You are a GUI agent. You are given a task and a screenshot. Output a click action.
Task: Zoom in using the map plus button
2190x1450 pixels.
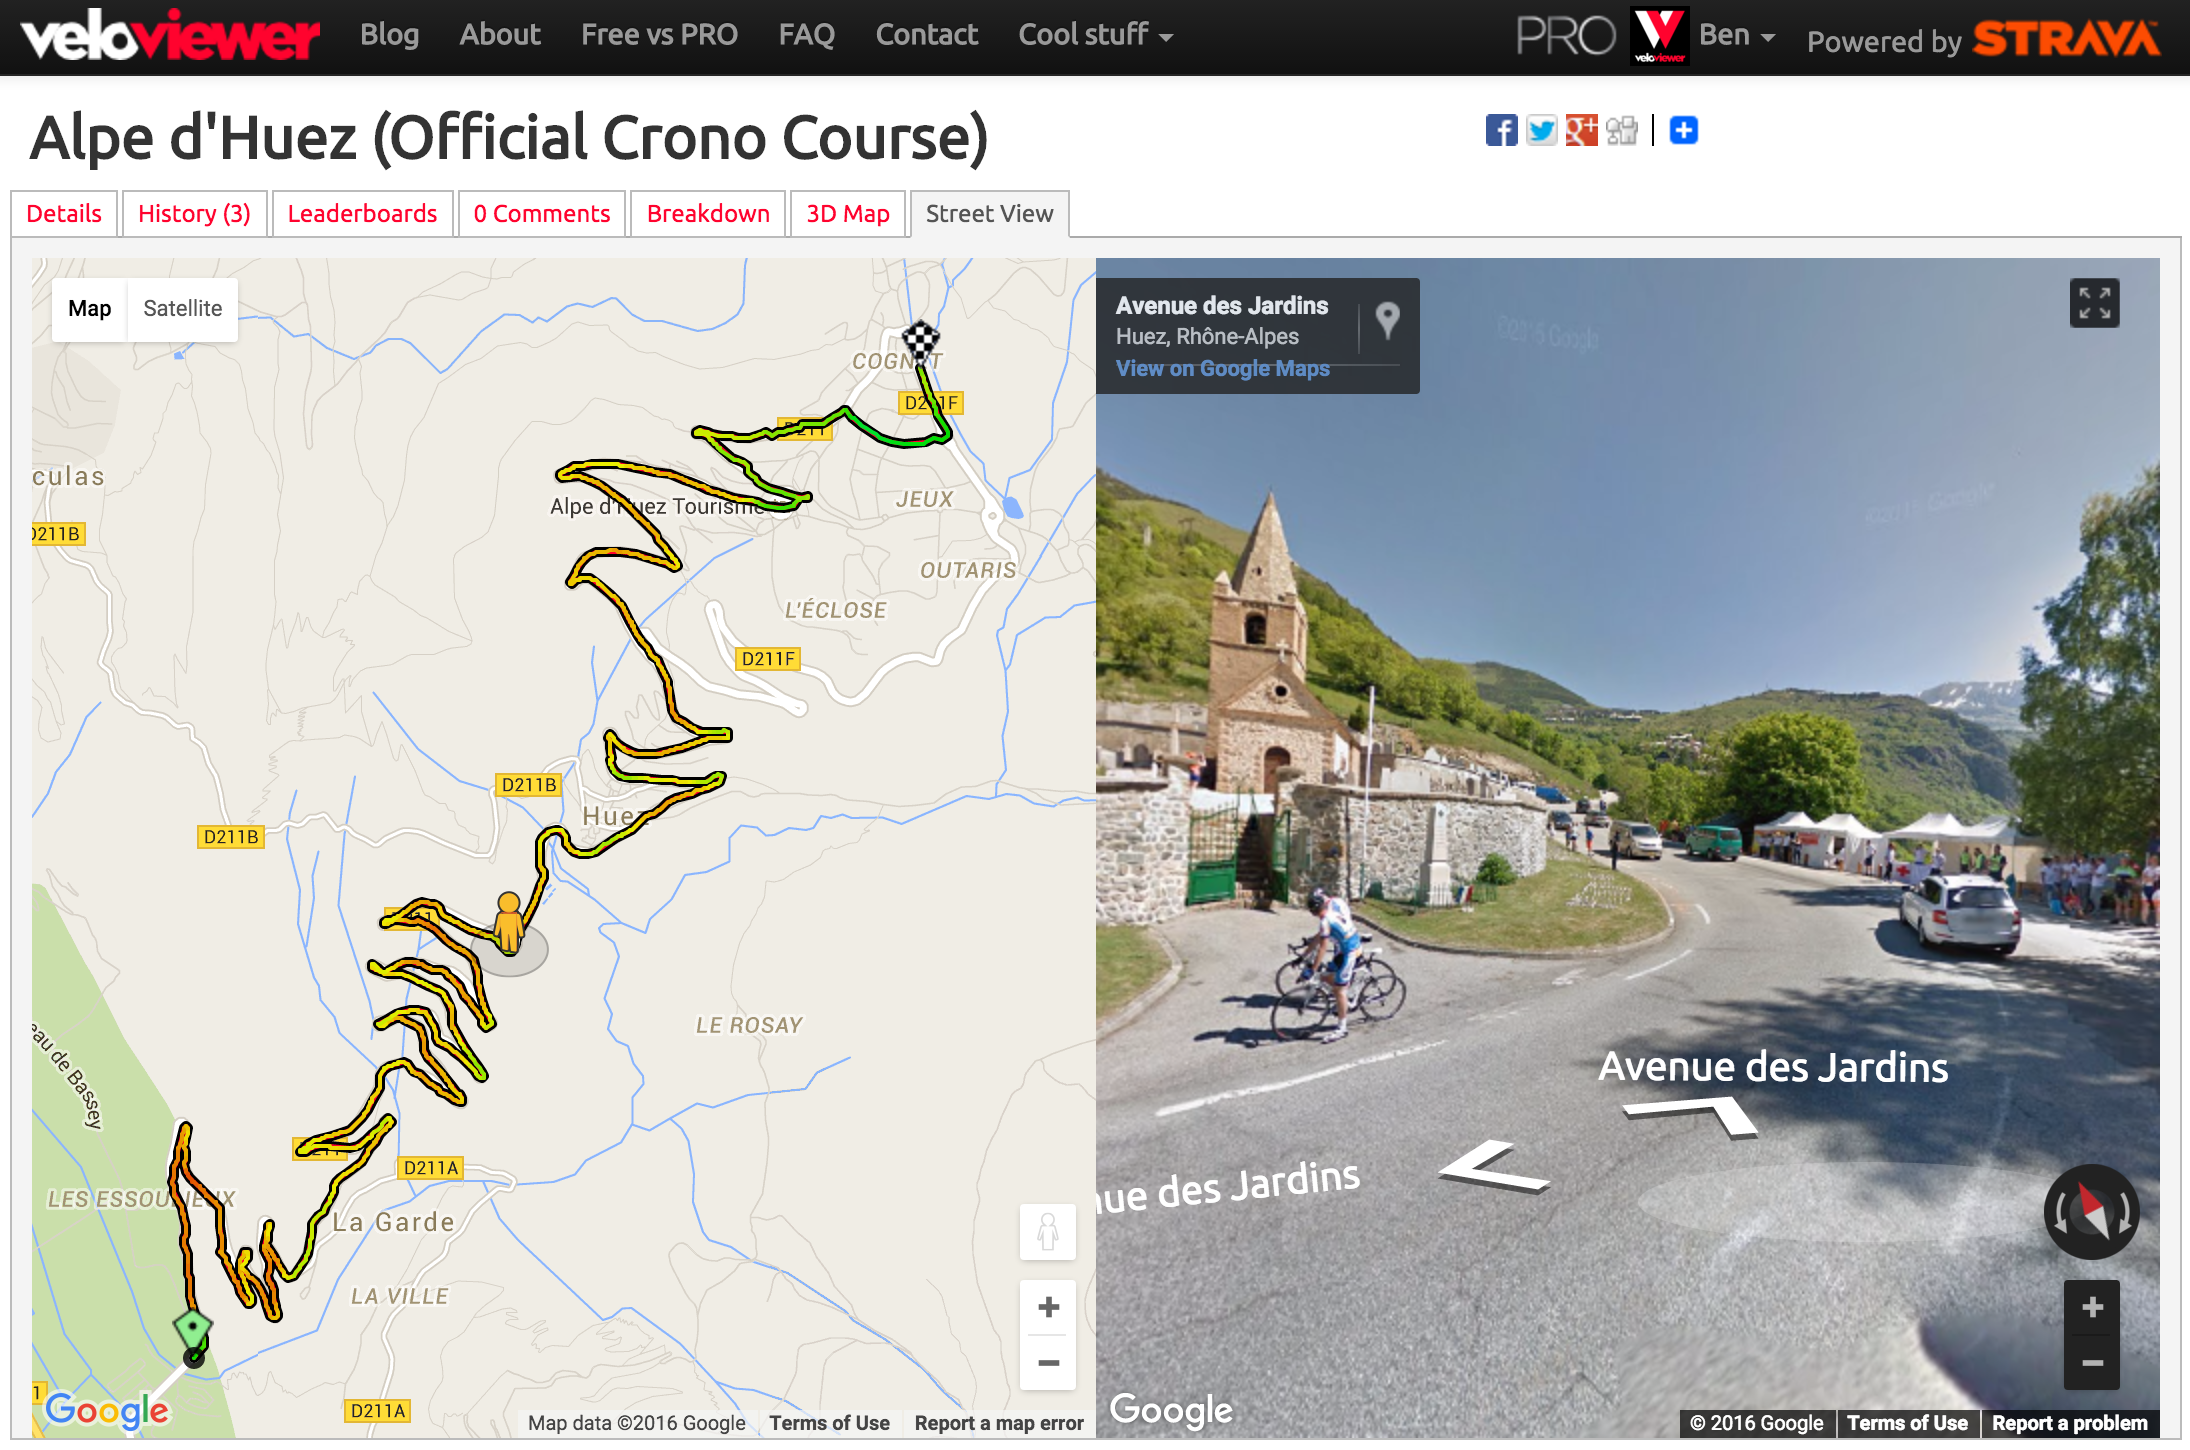(1048, 1308)
